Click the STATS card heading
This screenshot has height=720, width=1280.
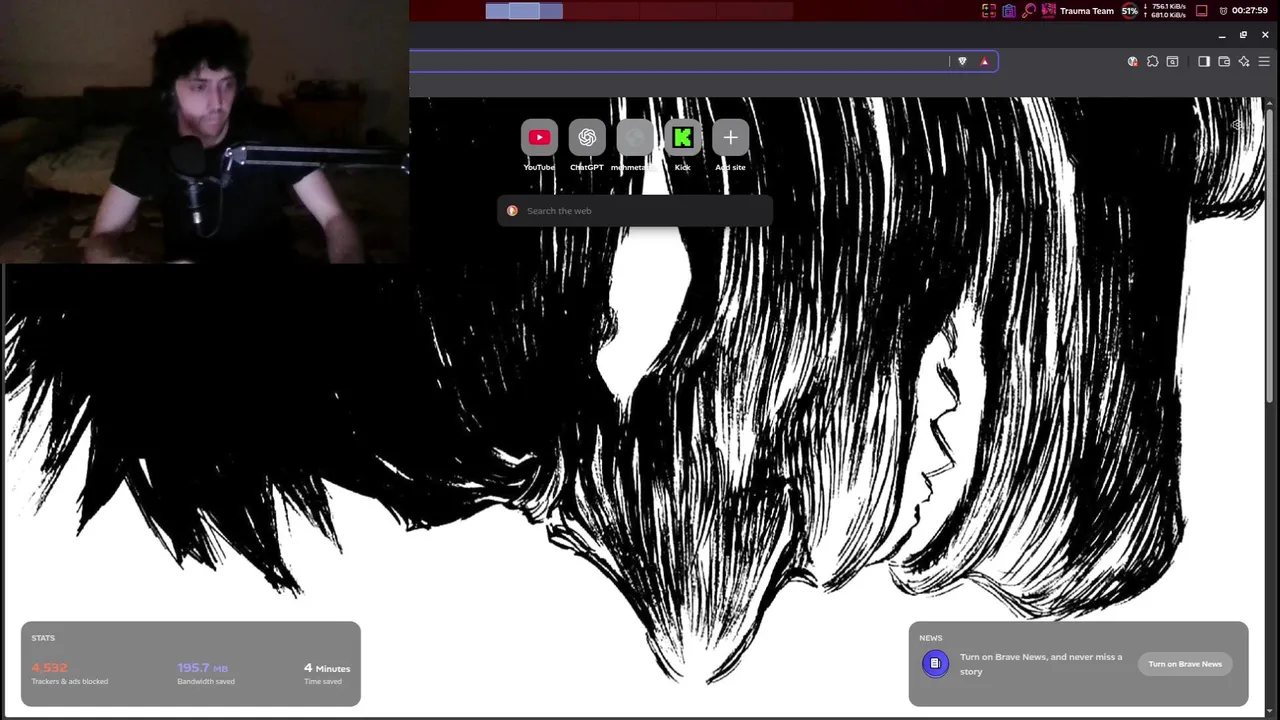[x=43, y=638]
